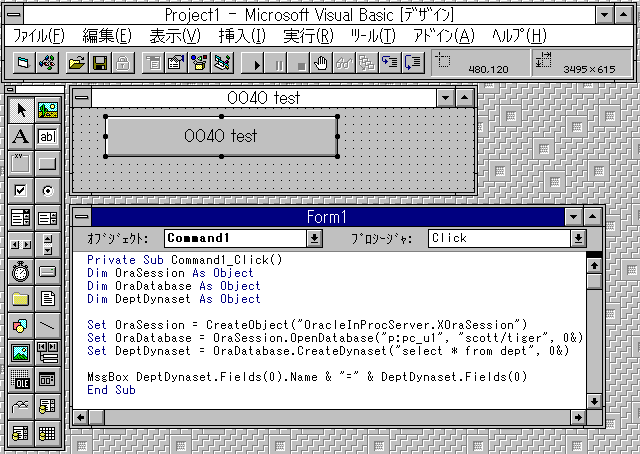Image resolution: width=640 pixels, height=454 pixels.
Task: Select the CheckBox control tool
Action: 21,190
